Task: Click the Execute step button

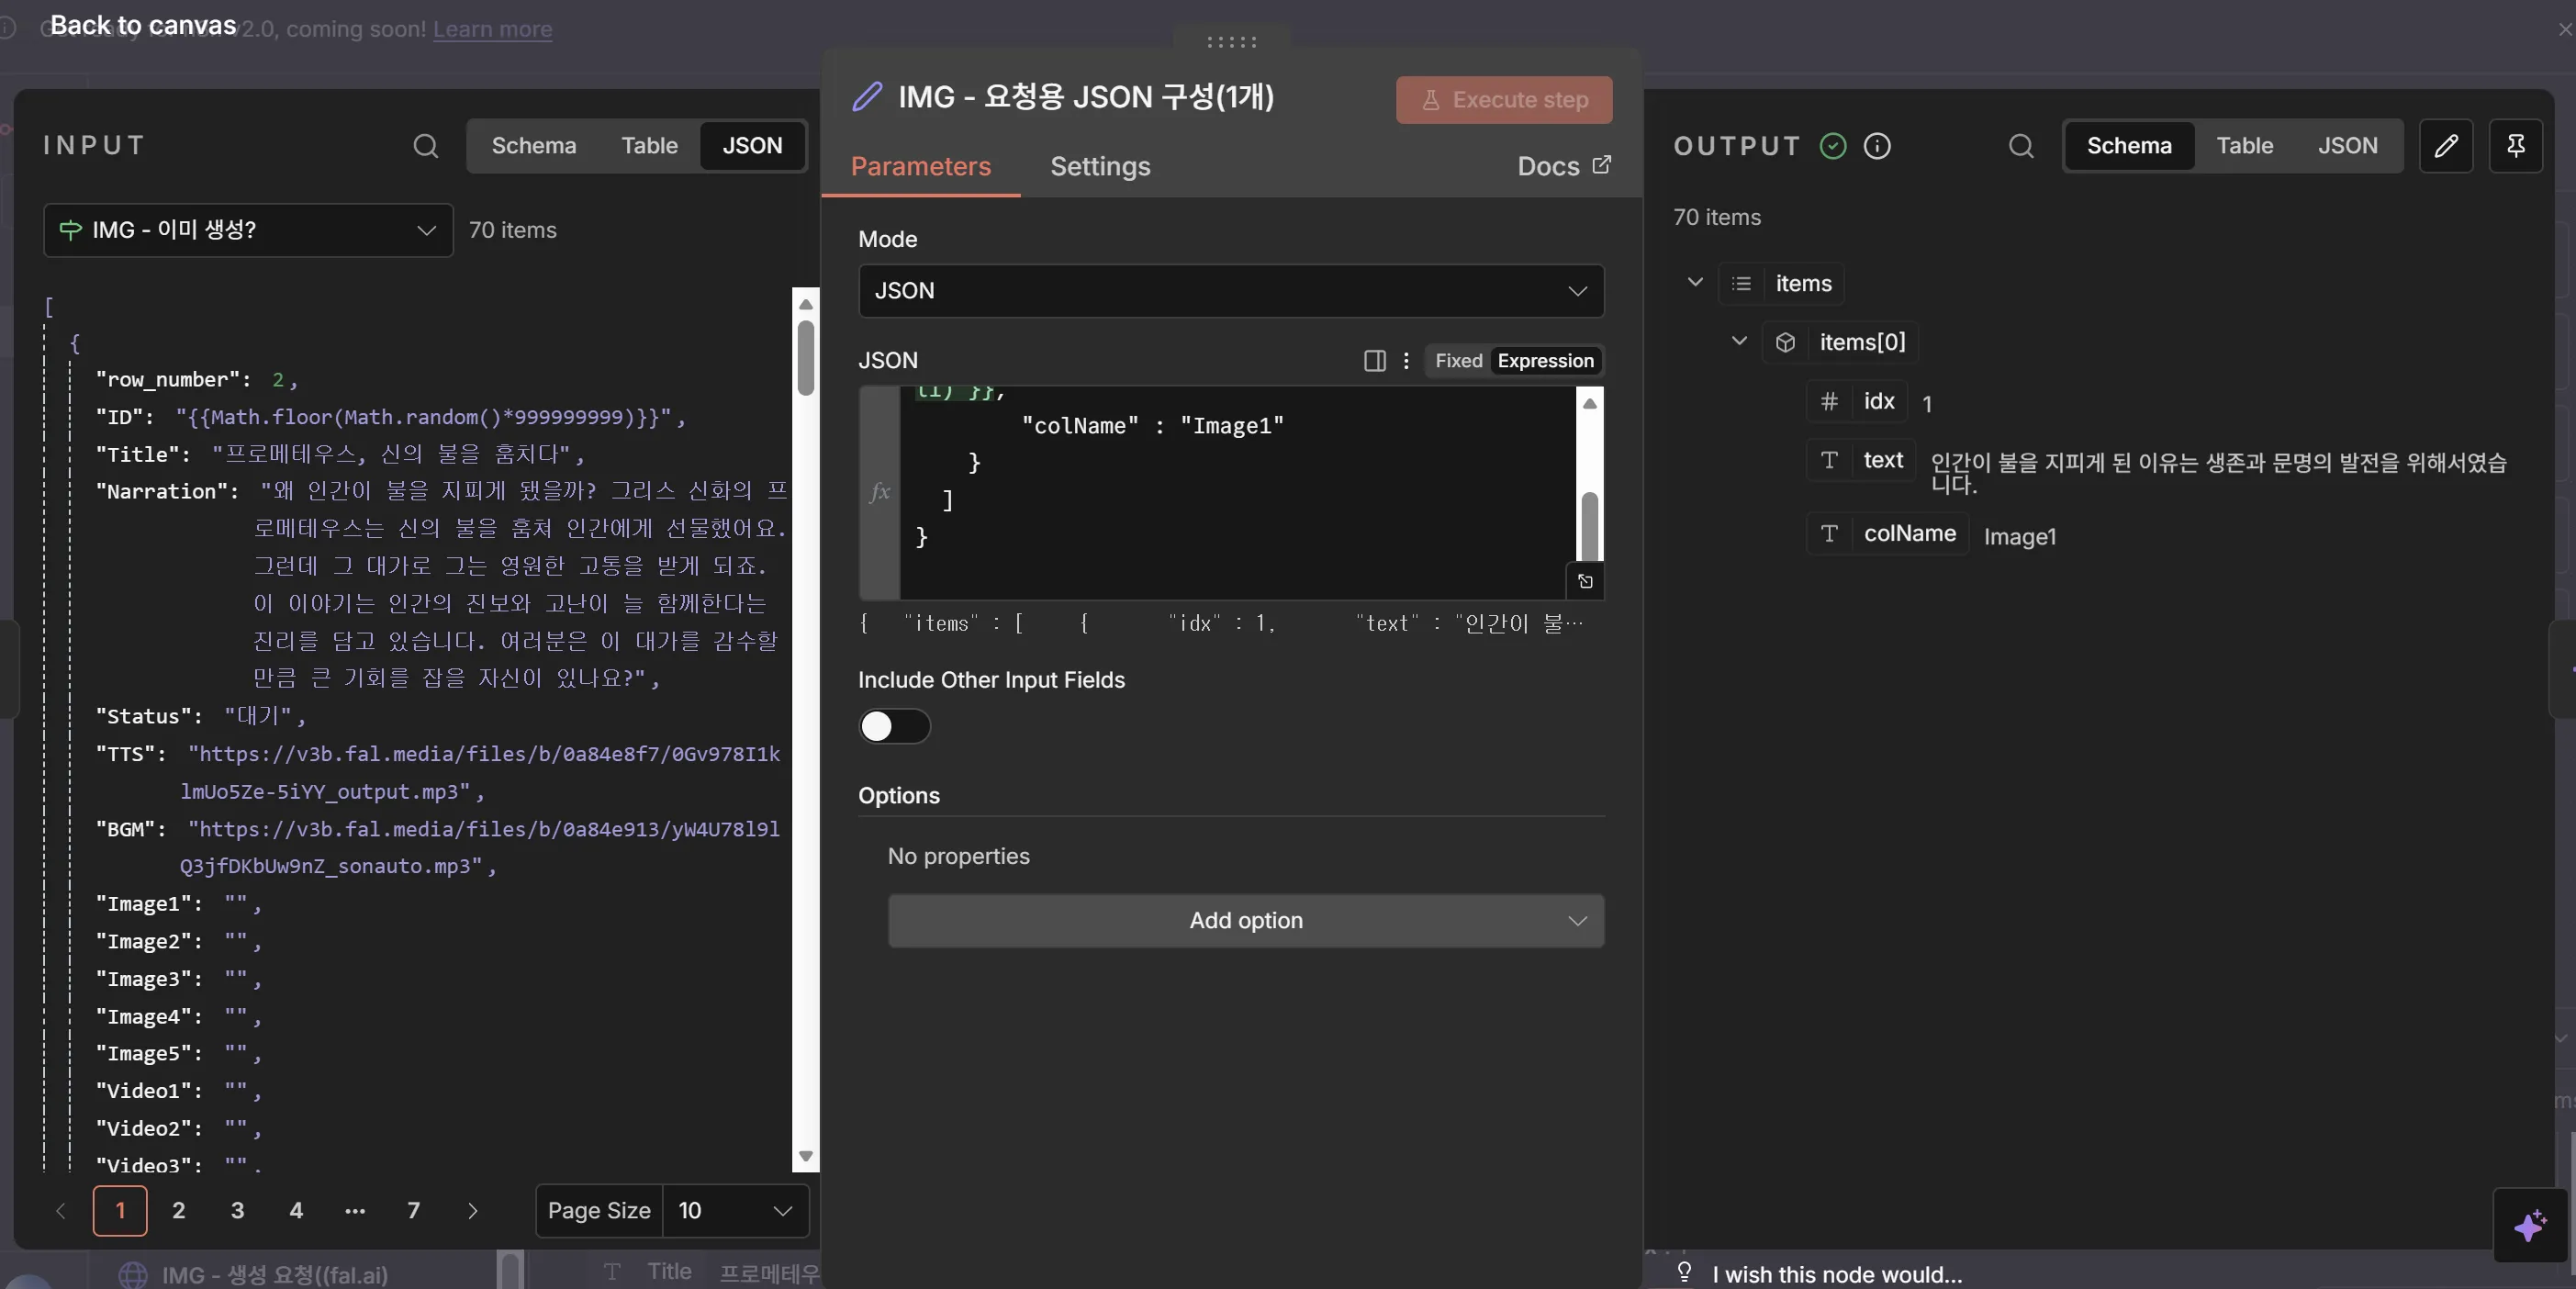Action: tap(1503, 100)
